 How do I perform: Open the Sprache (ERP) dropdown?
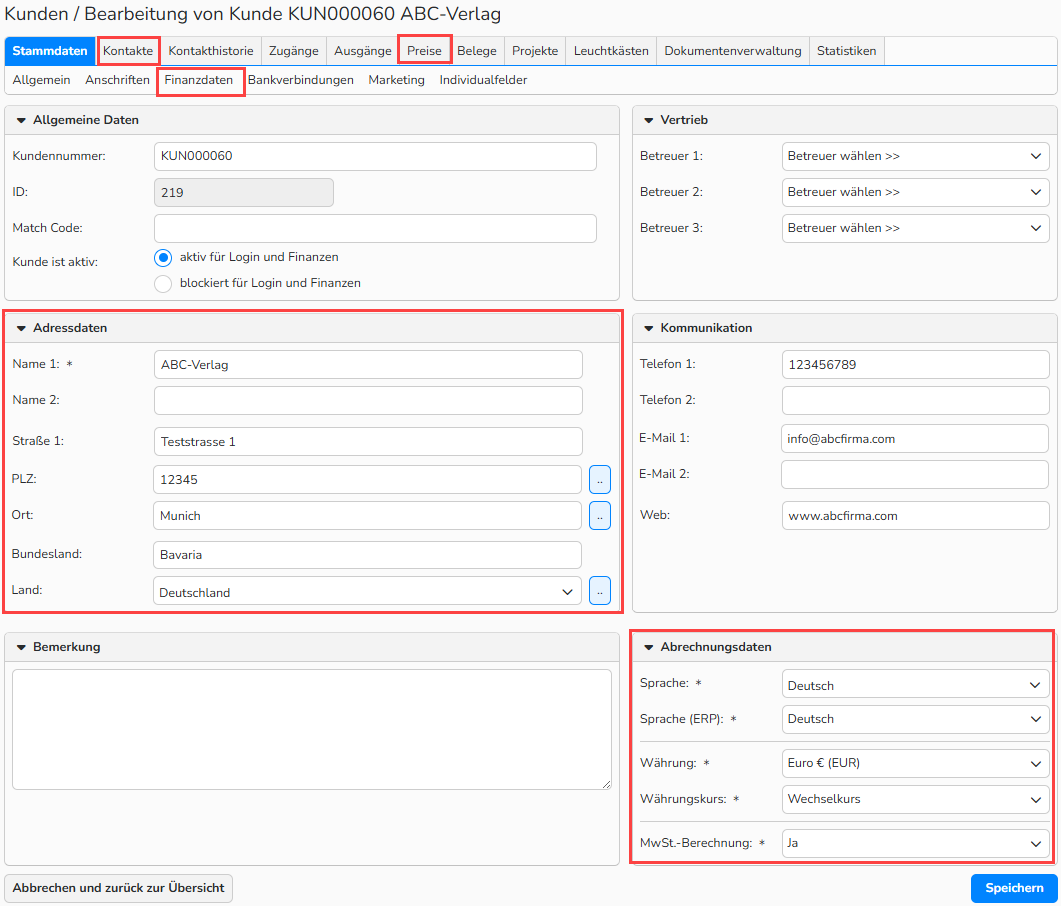click(x=915, y=719)
